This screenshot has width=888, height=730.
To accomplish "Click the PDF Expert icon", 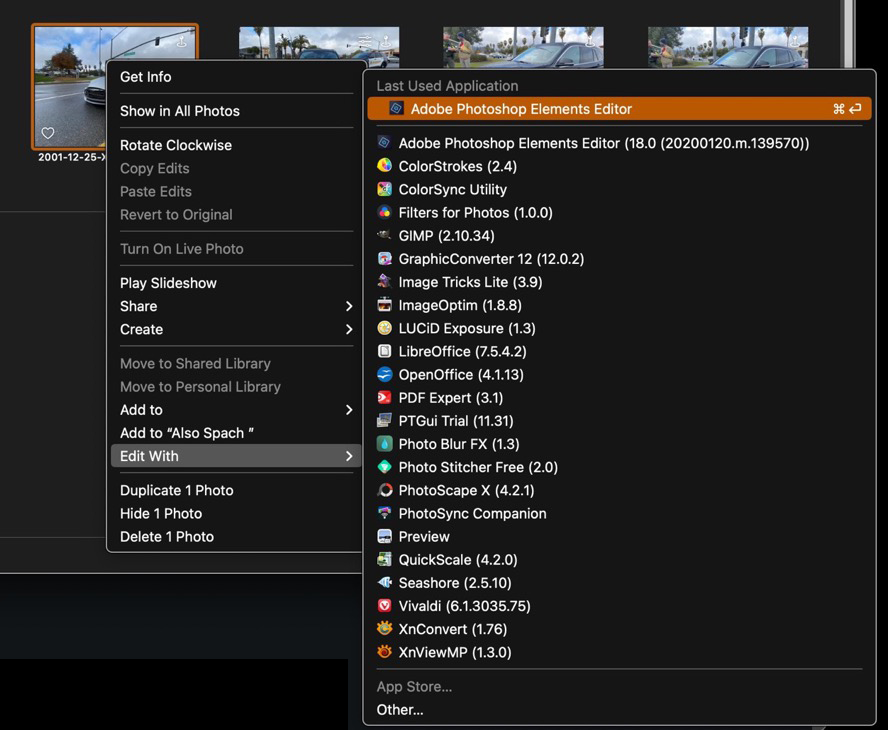I will (385, 398).
